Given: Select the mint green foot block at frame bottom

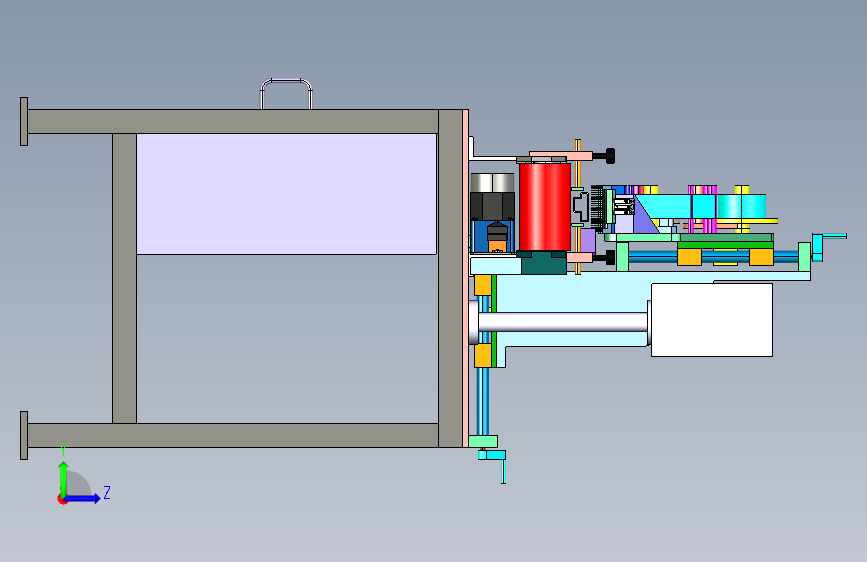Looking at the screenshot, I should click(483, 441).
